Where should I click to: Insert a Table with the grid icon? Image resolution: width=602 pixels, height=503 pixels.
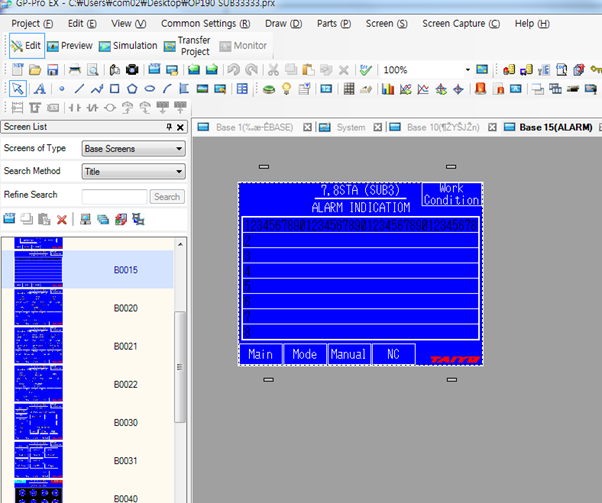(242, 89)
